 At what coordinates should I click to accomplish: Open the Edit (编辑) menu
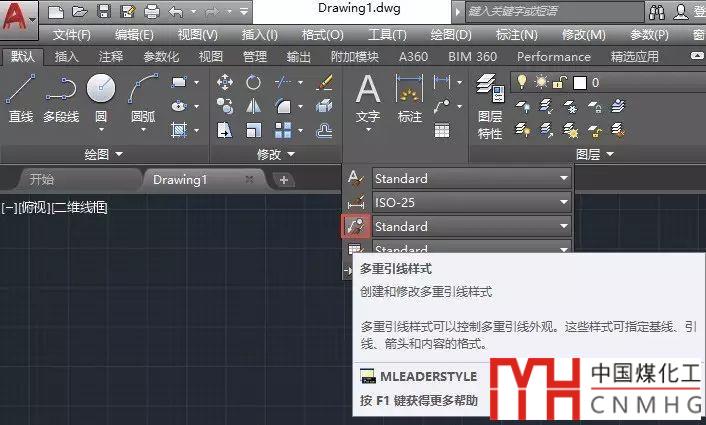pyautogui.click(x=134, y=35)
